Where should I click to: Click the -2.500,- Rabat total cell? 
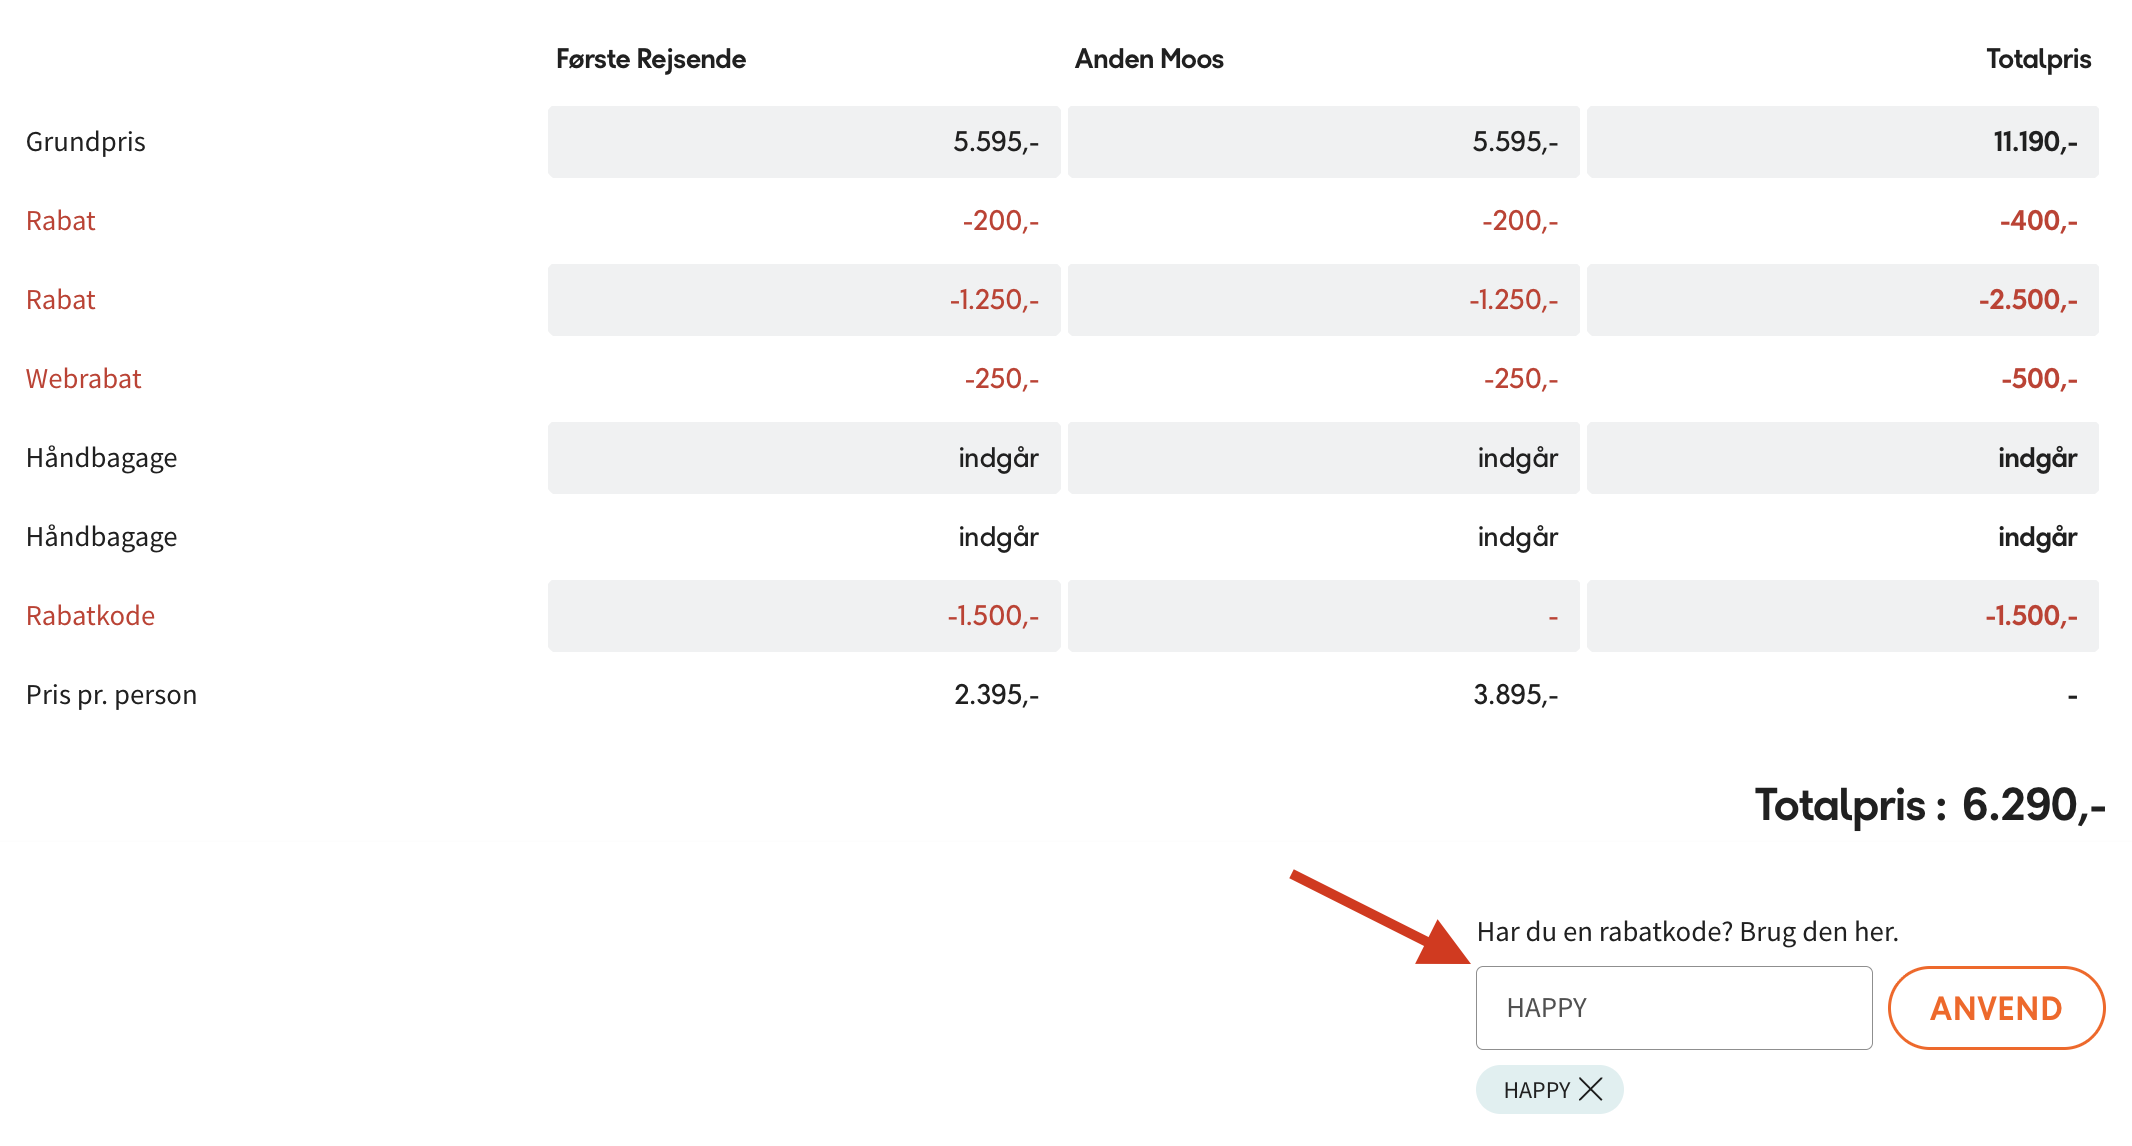point(2027,300)
